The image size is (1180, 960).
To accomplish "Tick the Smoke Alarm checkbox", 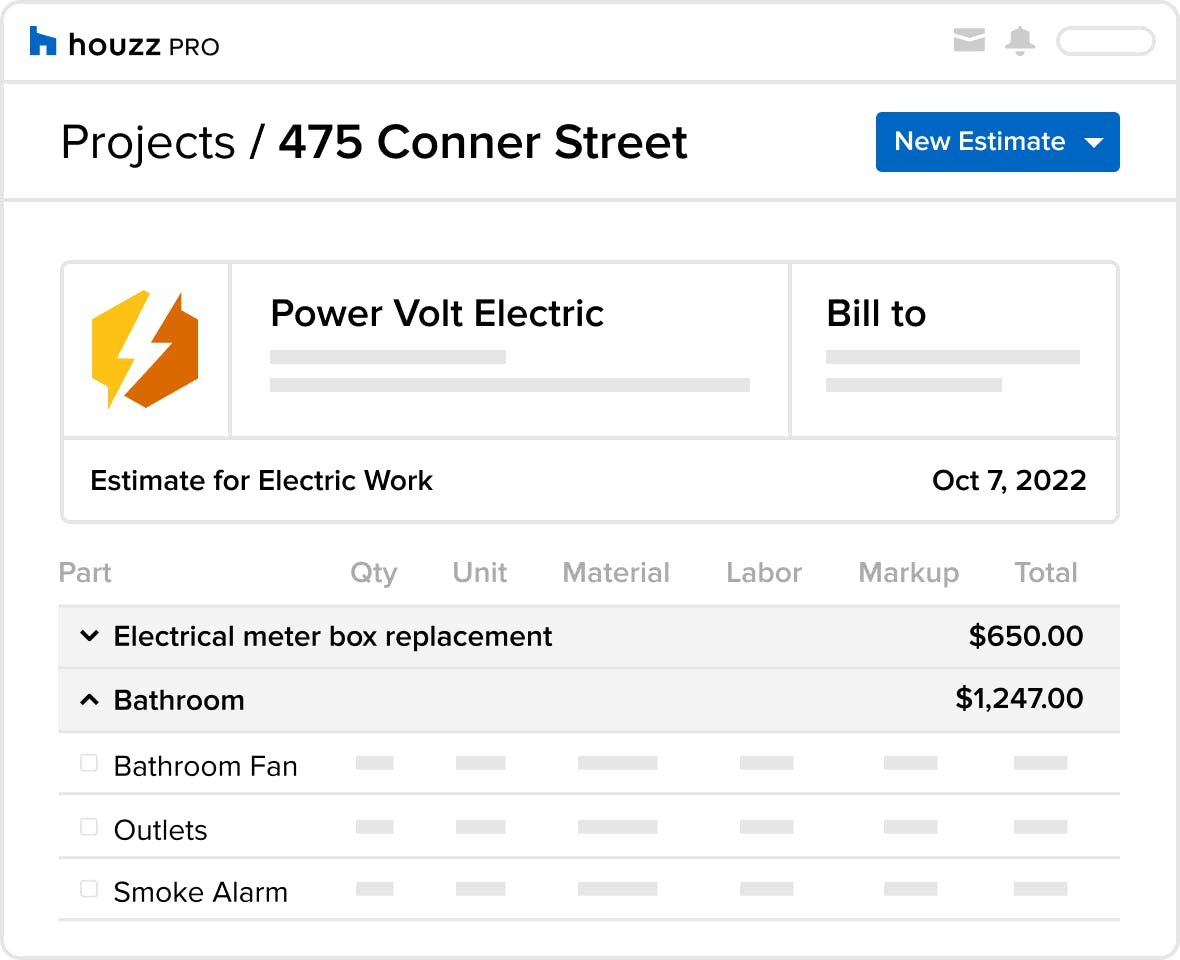I will (x=89, y=889).
